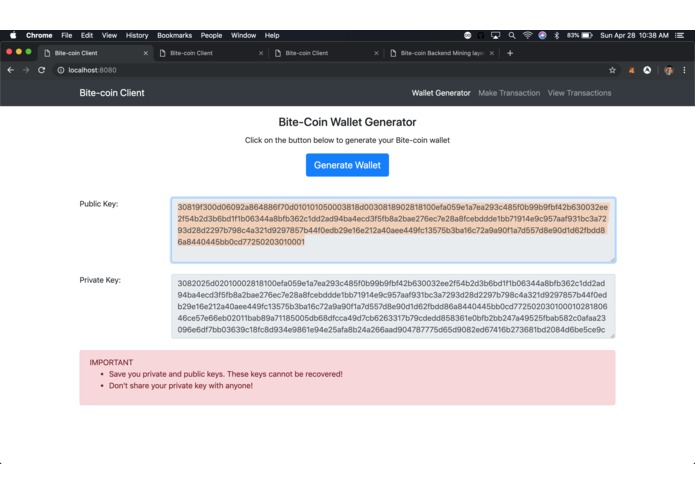The image size is (695, 494).
Task: Switch to the third Bite-coin Client tab
Action: [x=326, y=53]
